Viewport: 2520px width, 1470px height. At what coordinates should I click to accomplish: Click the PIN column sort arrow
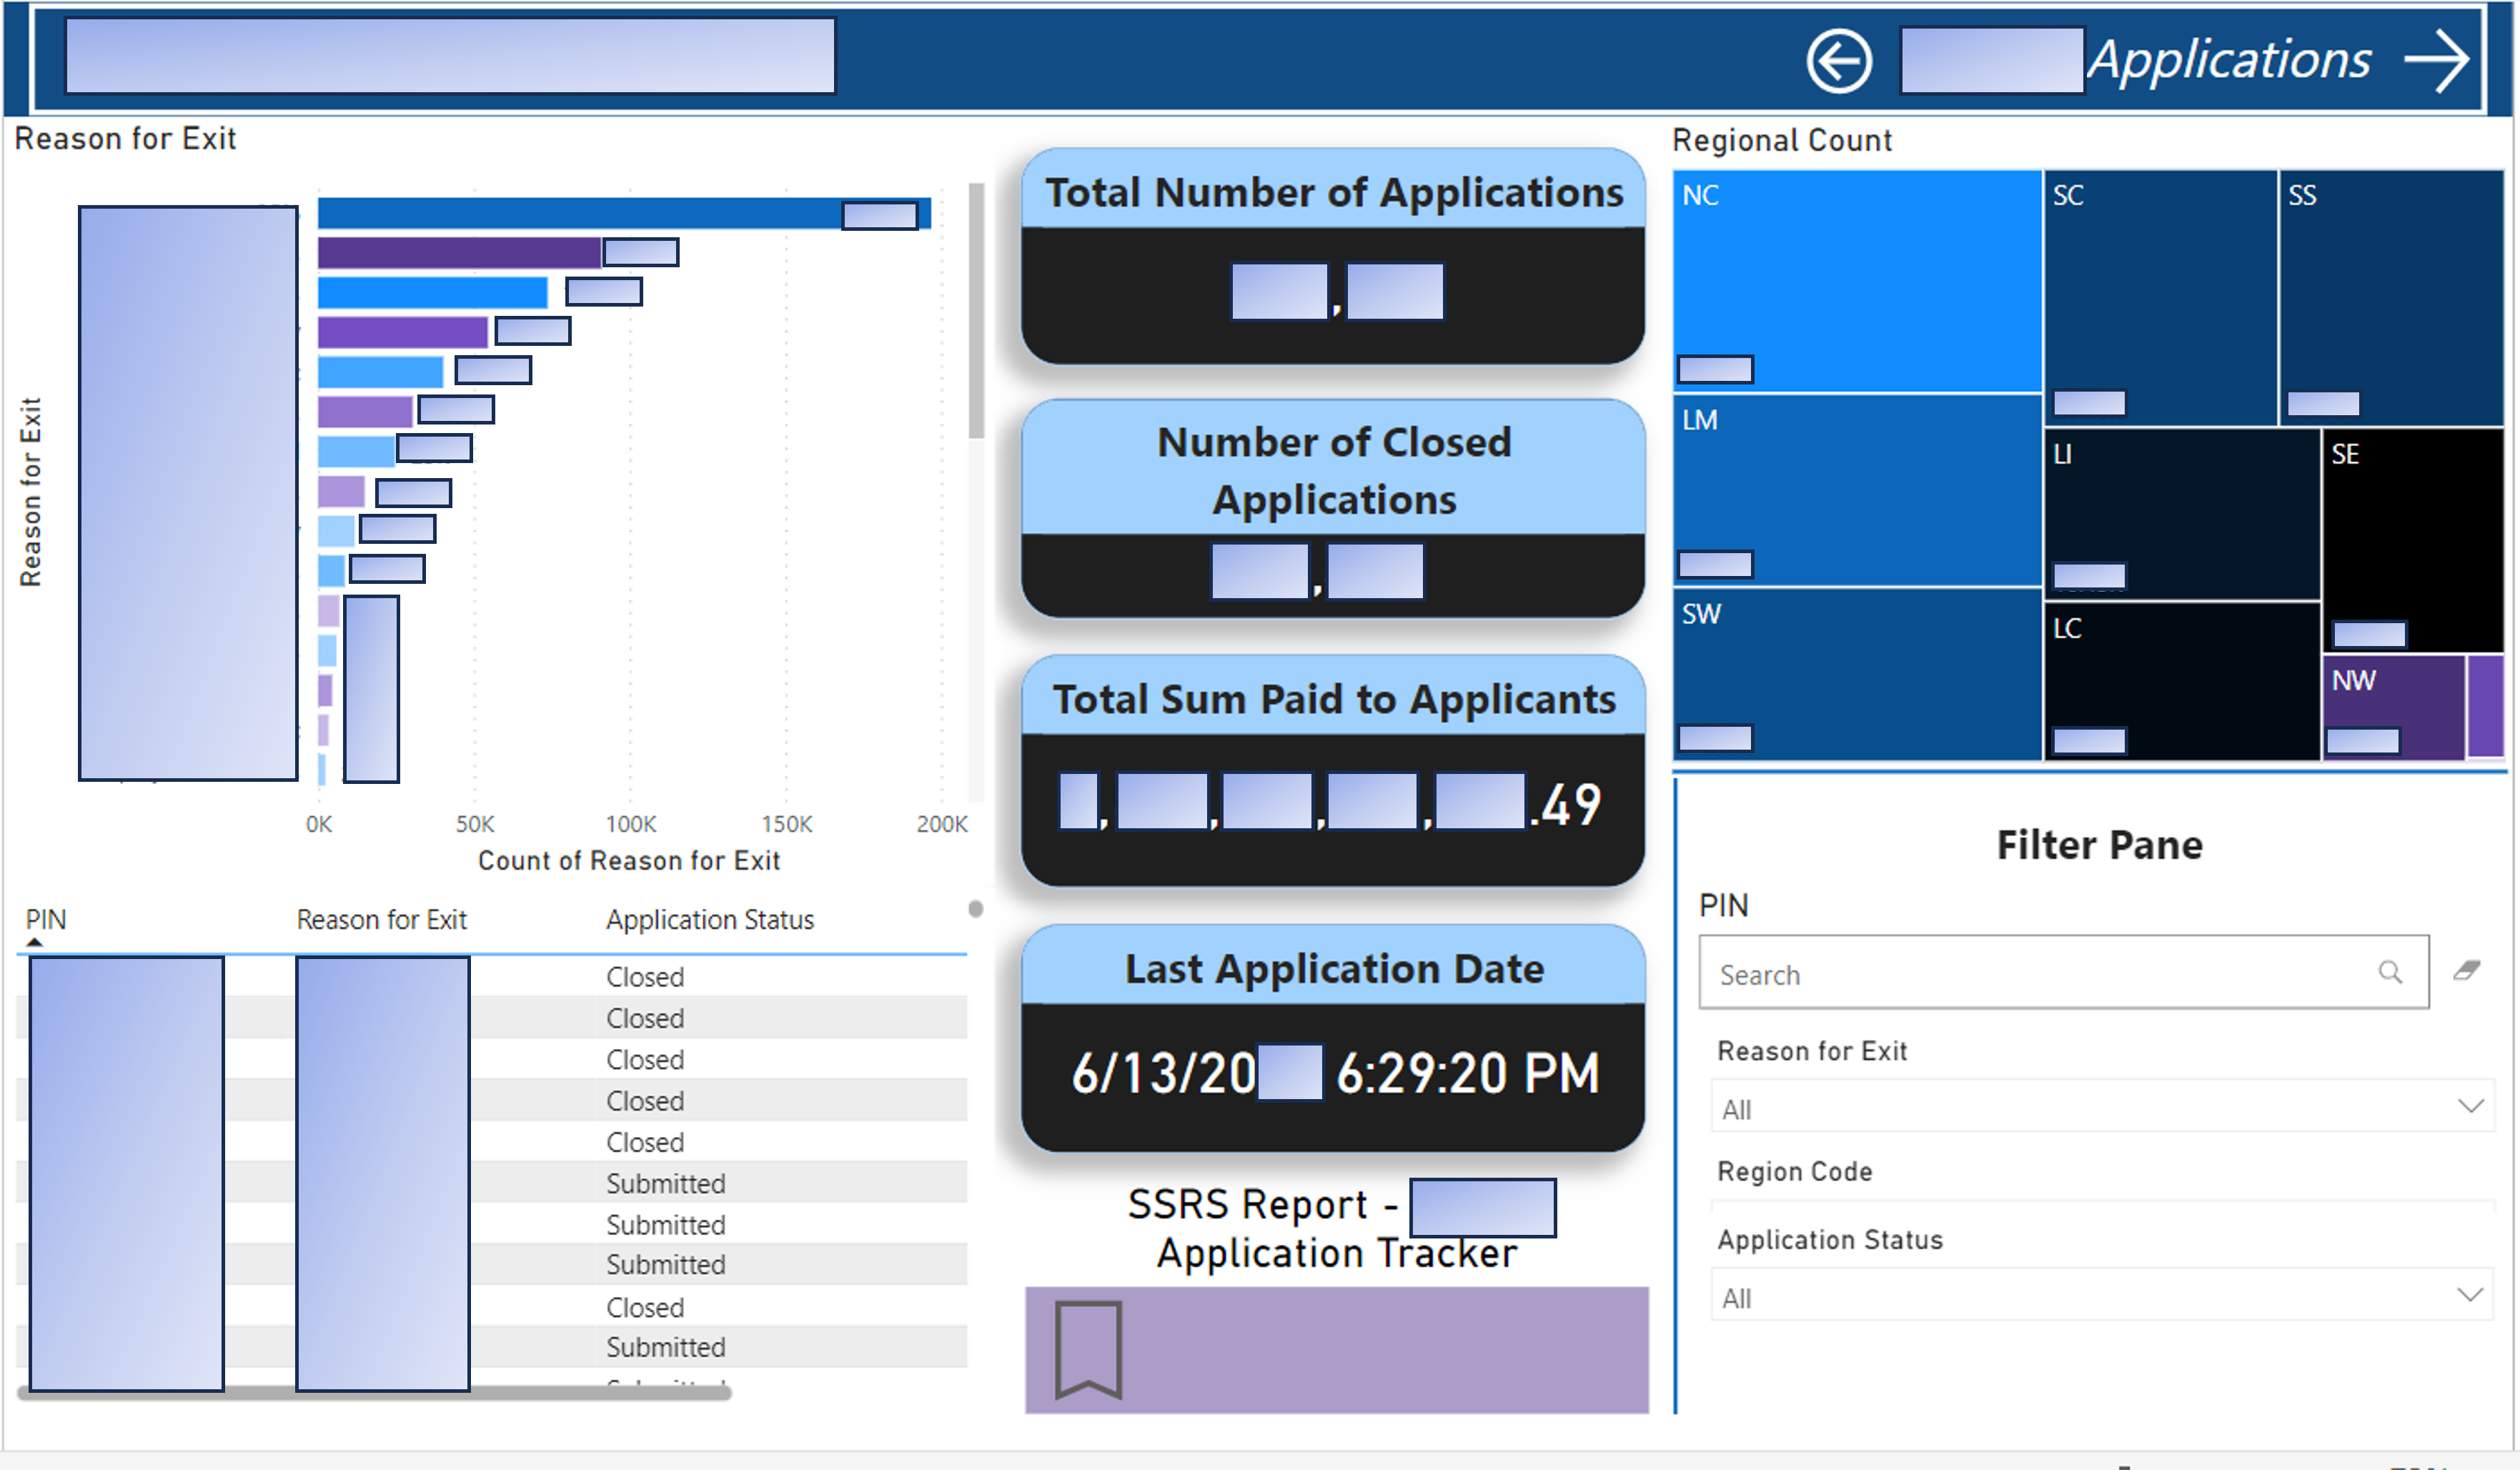tap(35, 942)
